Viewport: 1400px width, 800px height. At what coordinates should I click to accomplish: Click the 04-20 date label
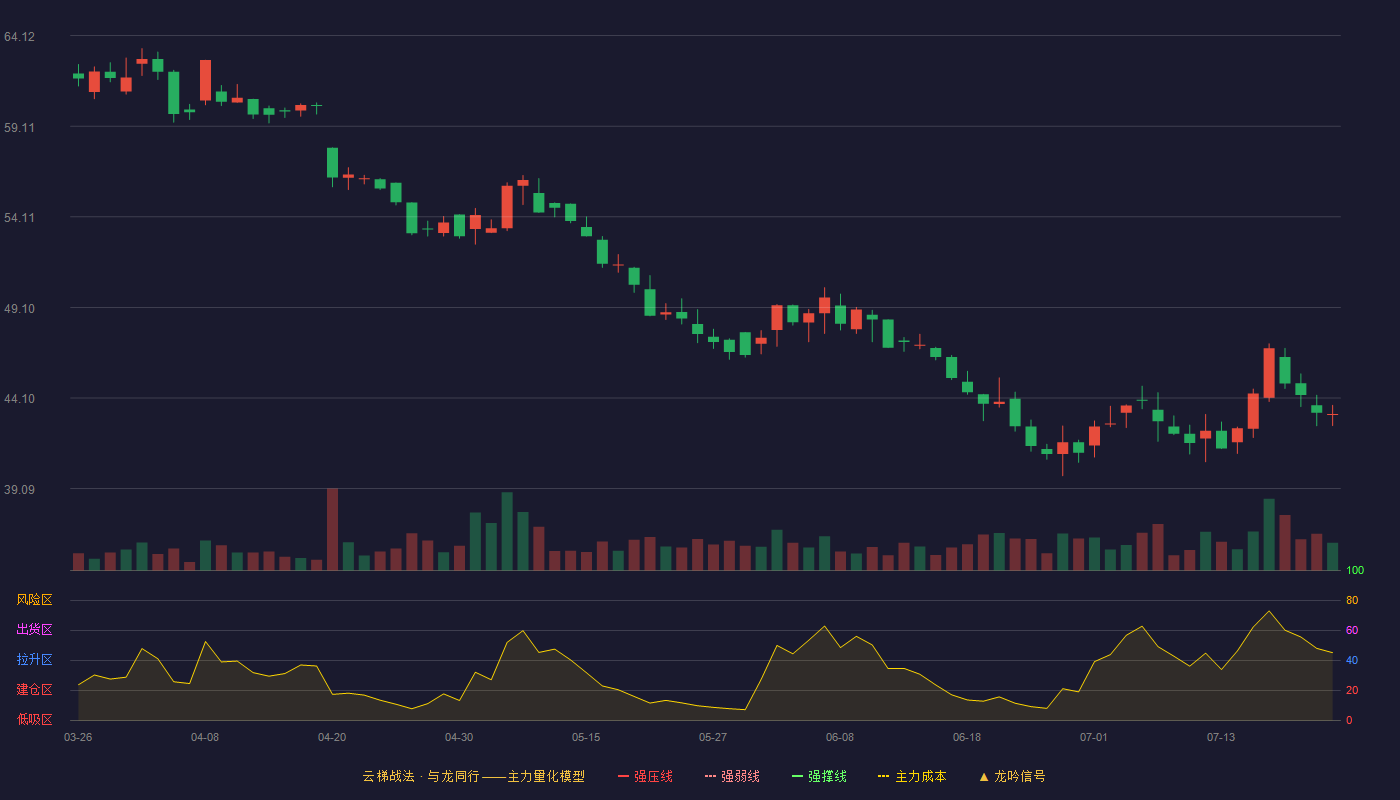pyautogui.click(x=332, y=737)
